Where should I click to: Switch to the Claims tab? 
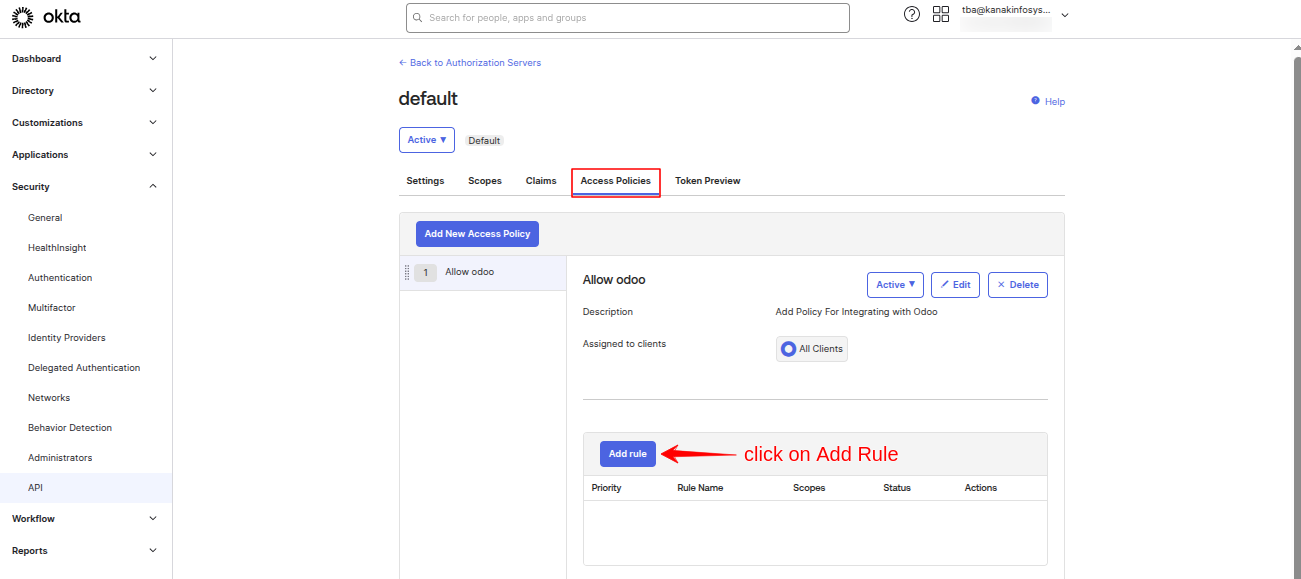pyautogui.click(x=541, y=181)
